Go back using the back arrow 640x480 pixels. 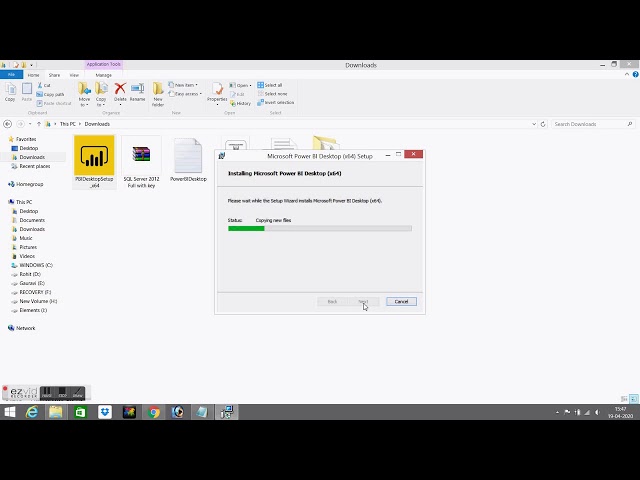tap(7, 124)
